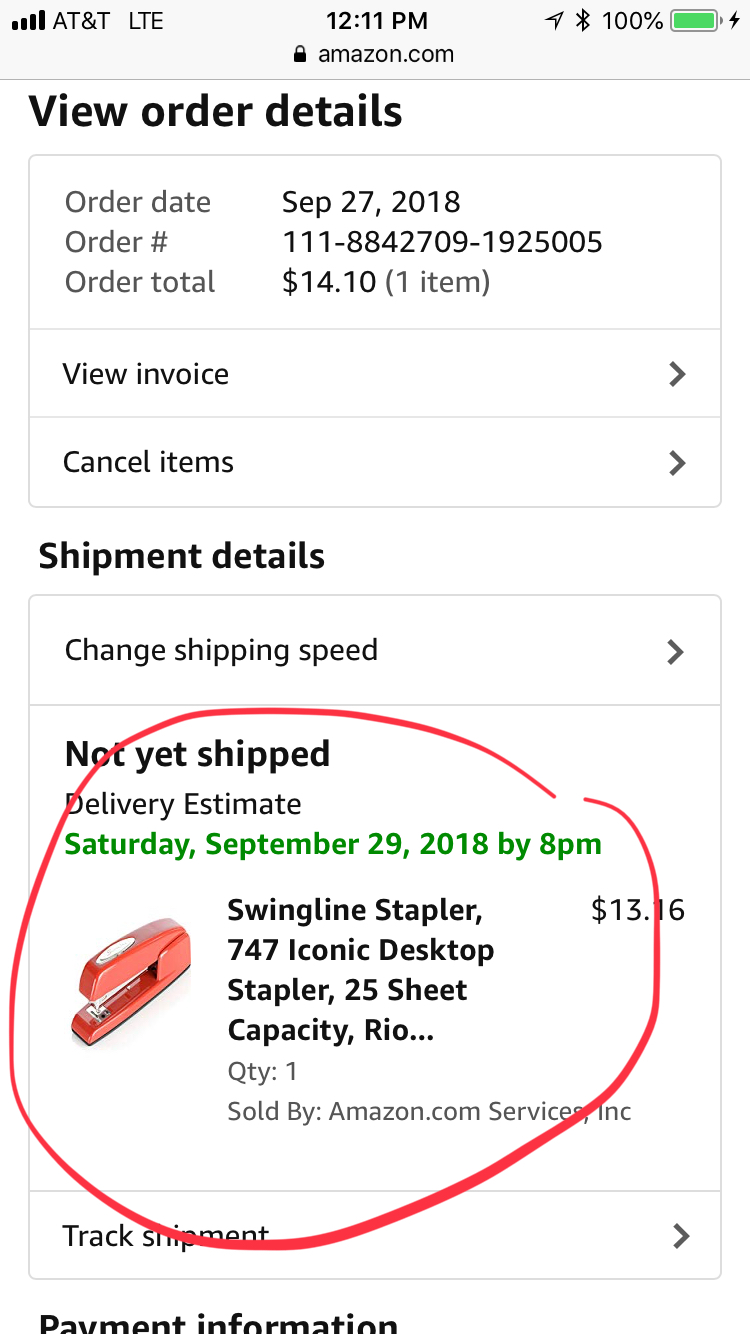Tap the battery icon in status bar
Image resolution: width=750 pixels, height=1334 pixels.
(697, 21)
